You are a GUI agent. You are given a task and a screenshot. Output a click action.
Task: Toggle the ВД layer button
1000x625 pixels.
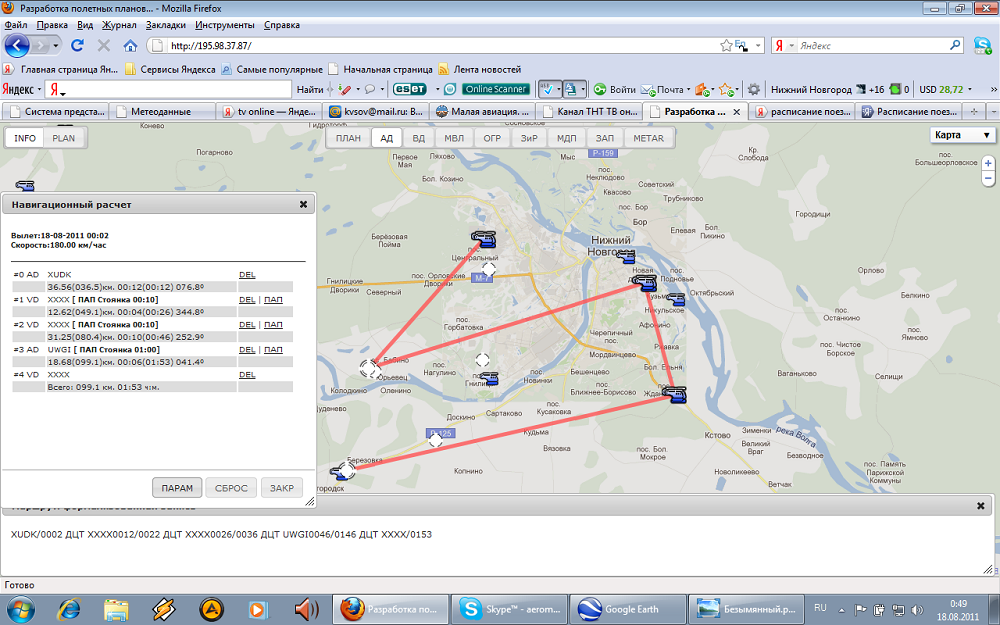[418, 138]
